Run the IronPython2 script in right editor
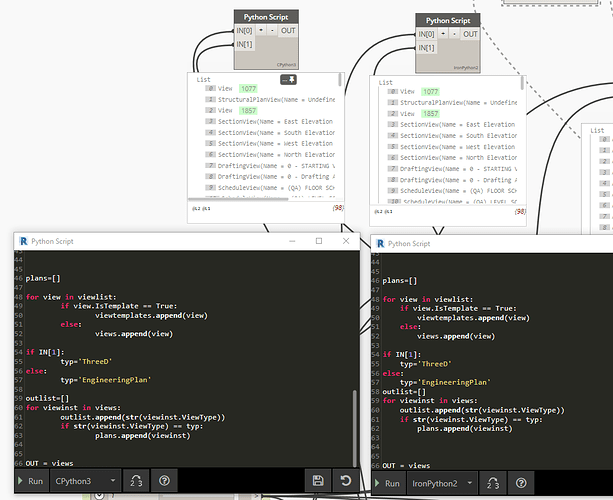Image resolution: width=613 pixels, height=500 pixels. (387, 483)
